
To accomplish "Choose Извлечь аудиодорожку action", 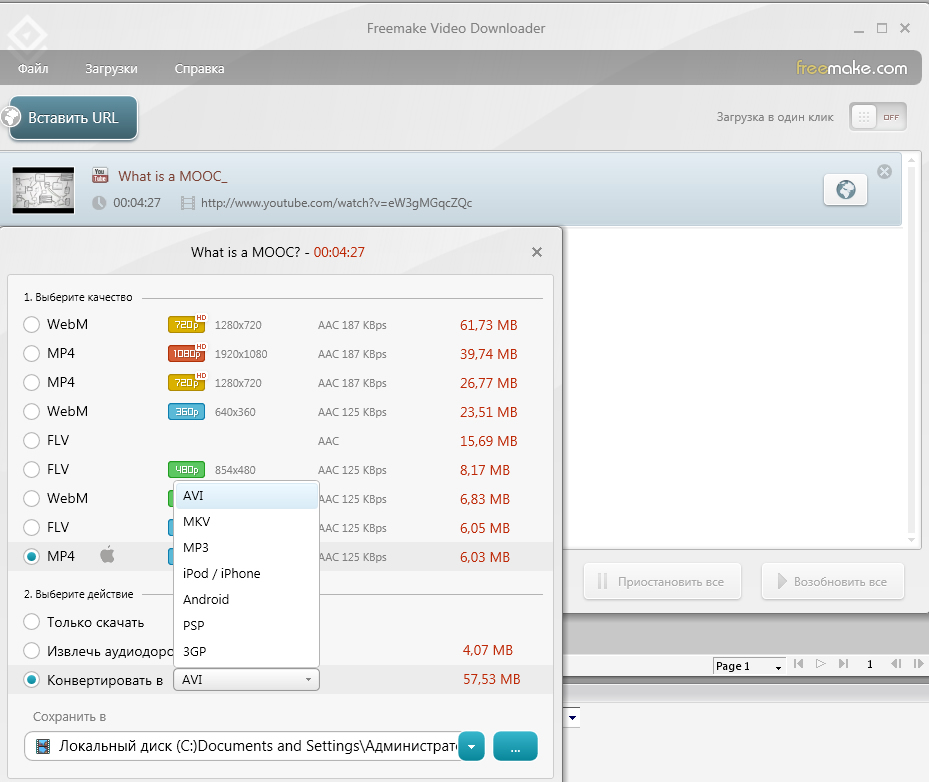I will point(31,651).
